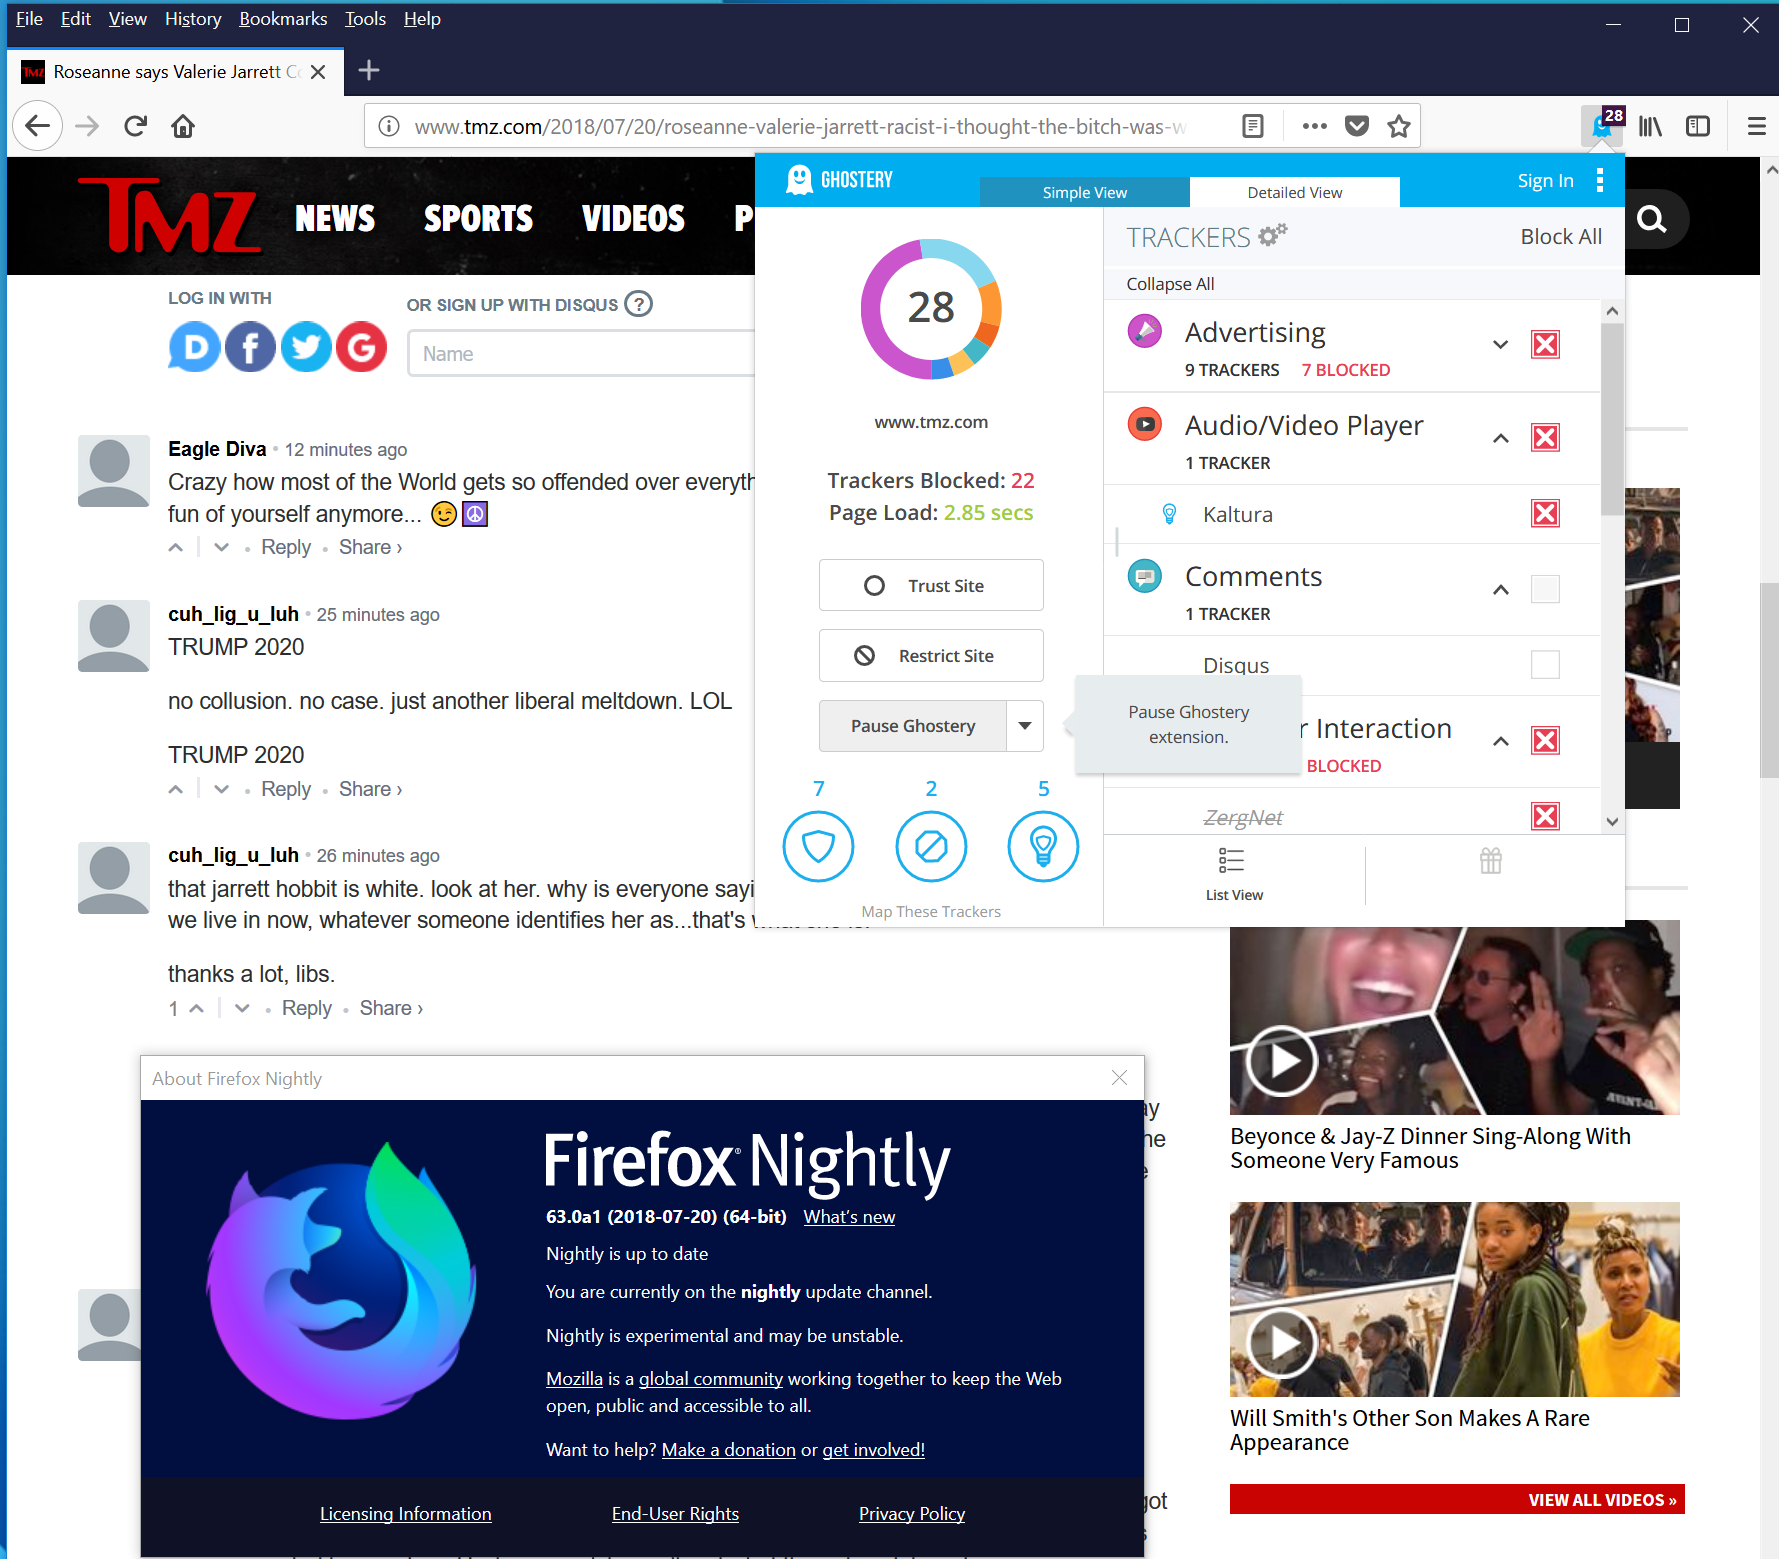
Task: Click the Ghostery Smart Blocking lightbulb icon
Action: coord(1043,847)
